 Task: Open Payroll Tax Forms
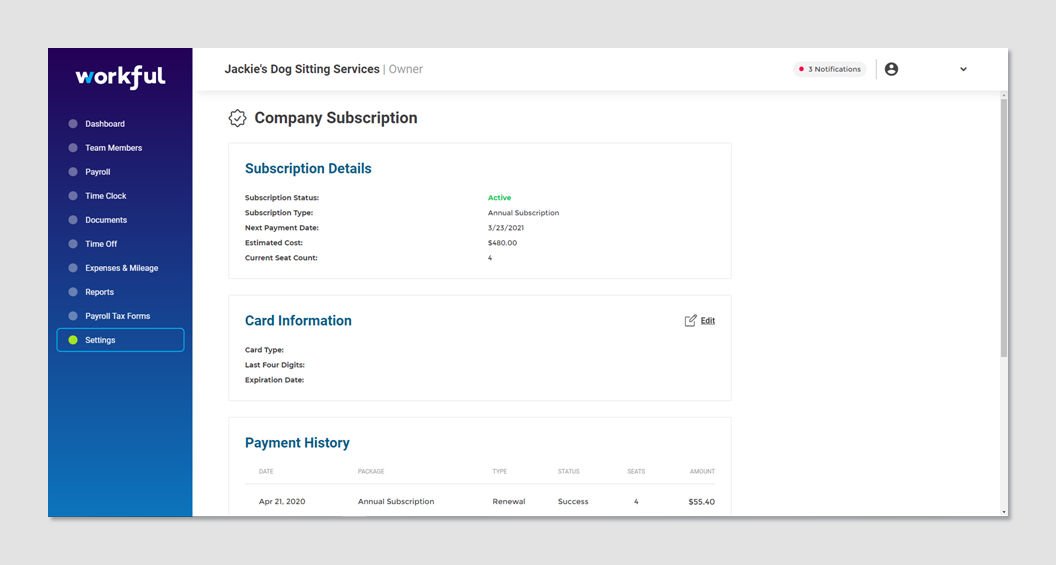pos(120,316)
